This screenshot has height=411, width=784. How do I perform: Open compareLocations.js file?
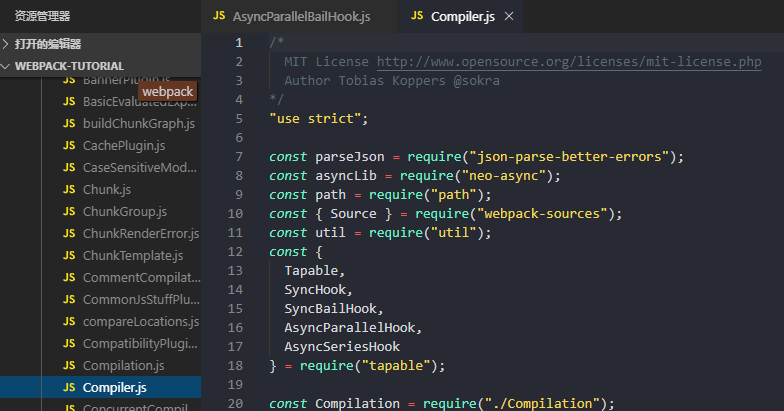[x=141, y=322]
